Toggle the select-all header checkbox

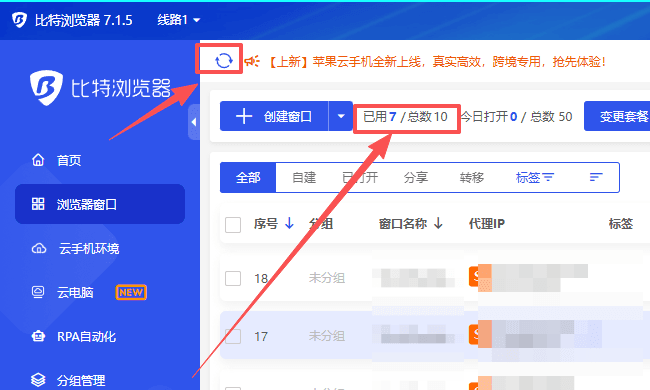[x=233, y=225]
